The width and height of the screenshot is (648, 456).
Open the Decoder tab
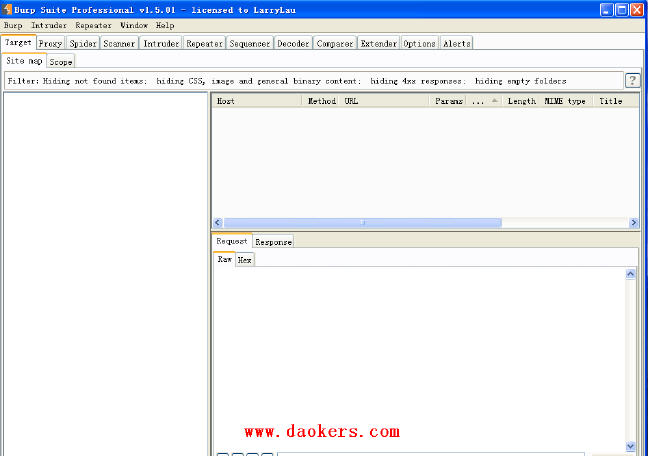293,43
